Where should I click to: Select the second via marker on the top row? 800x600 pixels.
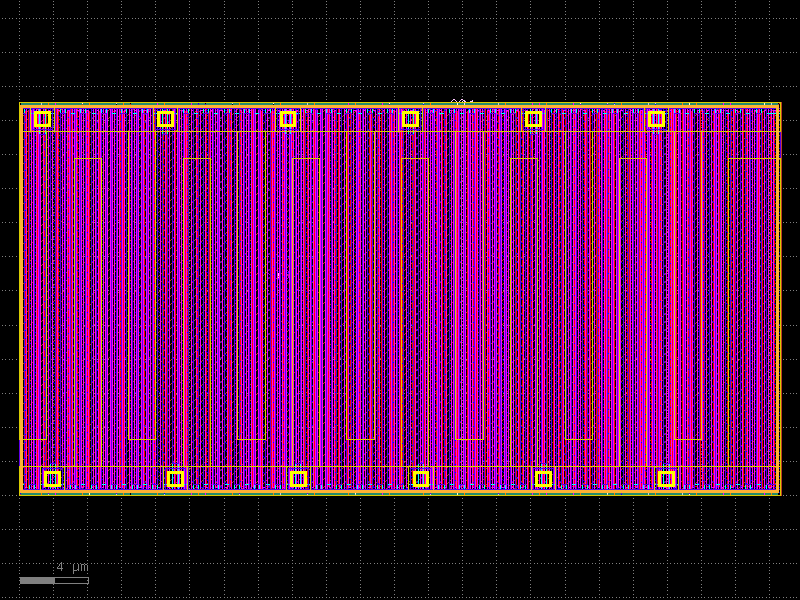click(x=165, y=119)
